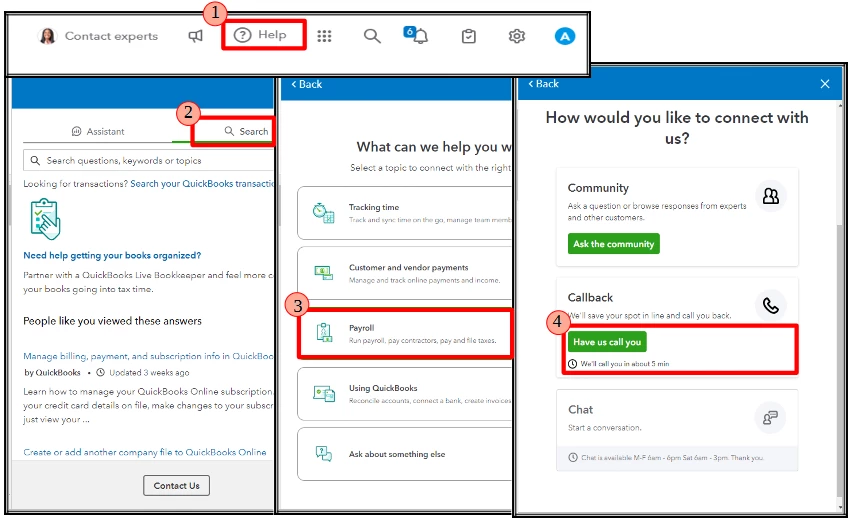
Task: Switch to the Search tab
Action: click(246, 131)
